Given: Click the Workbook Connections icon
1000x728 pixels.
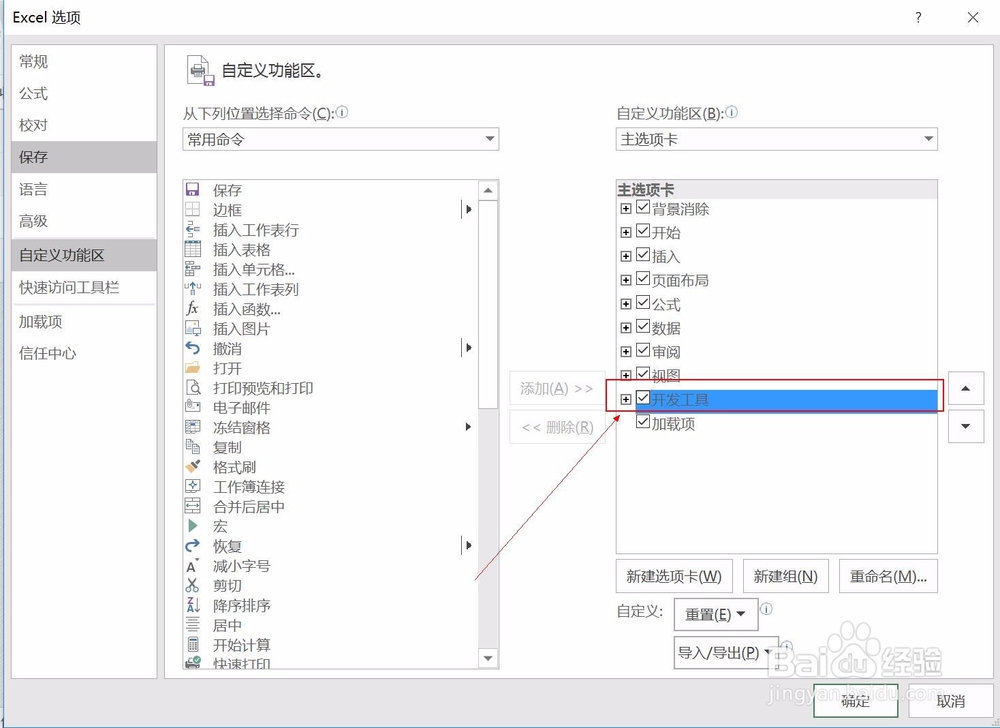Looking at the screenshot, I should click(193, 486).
